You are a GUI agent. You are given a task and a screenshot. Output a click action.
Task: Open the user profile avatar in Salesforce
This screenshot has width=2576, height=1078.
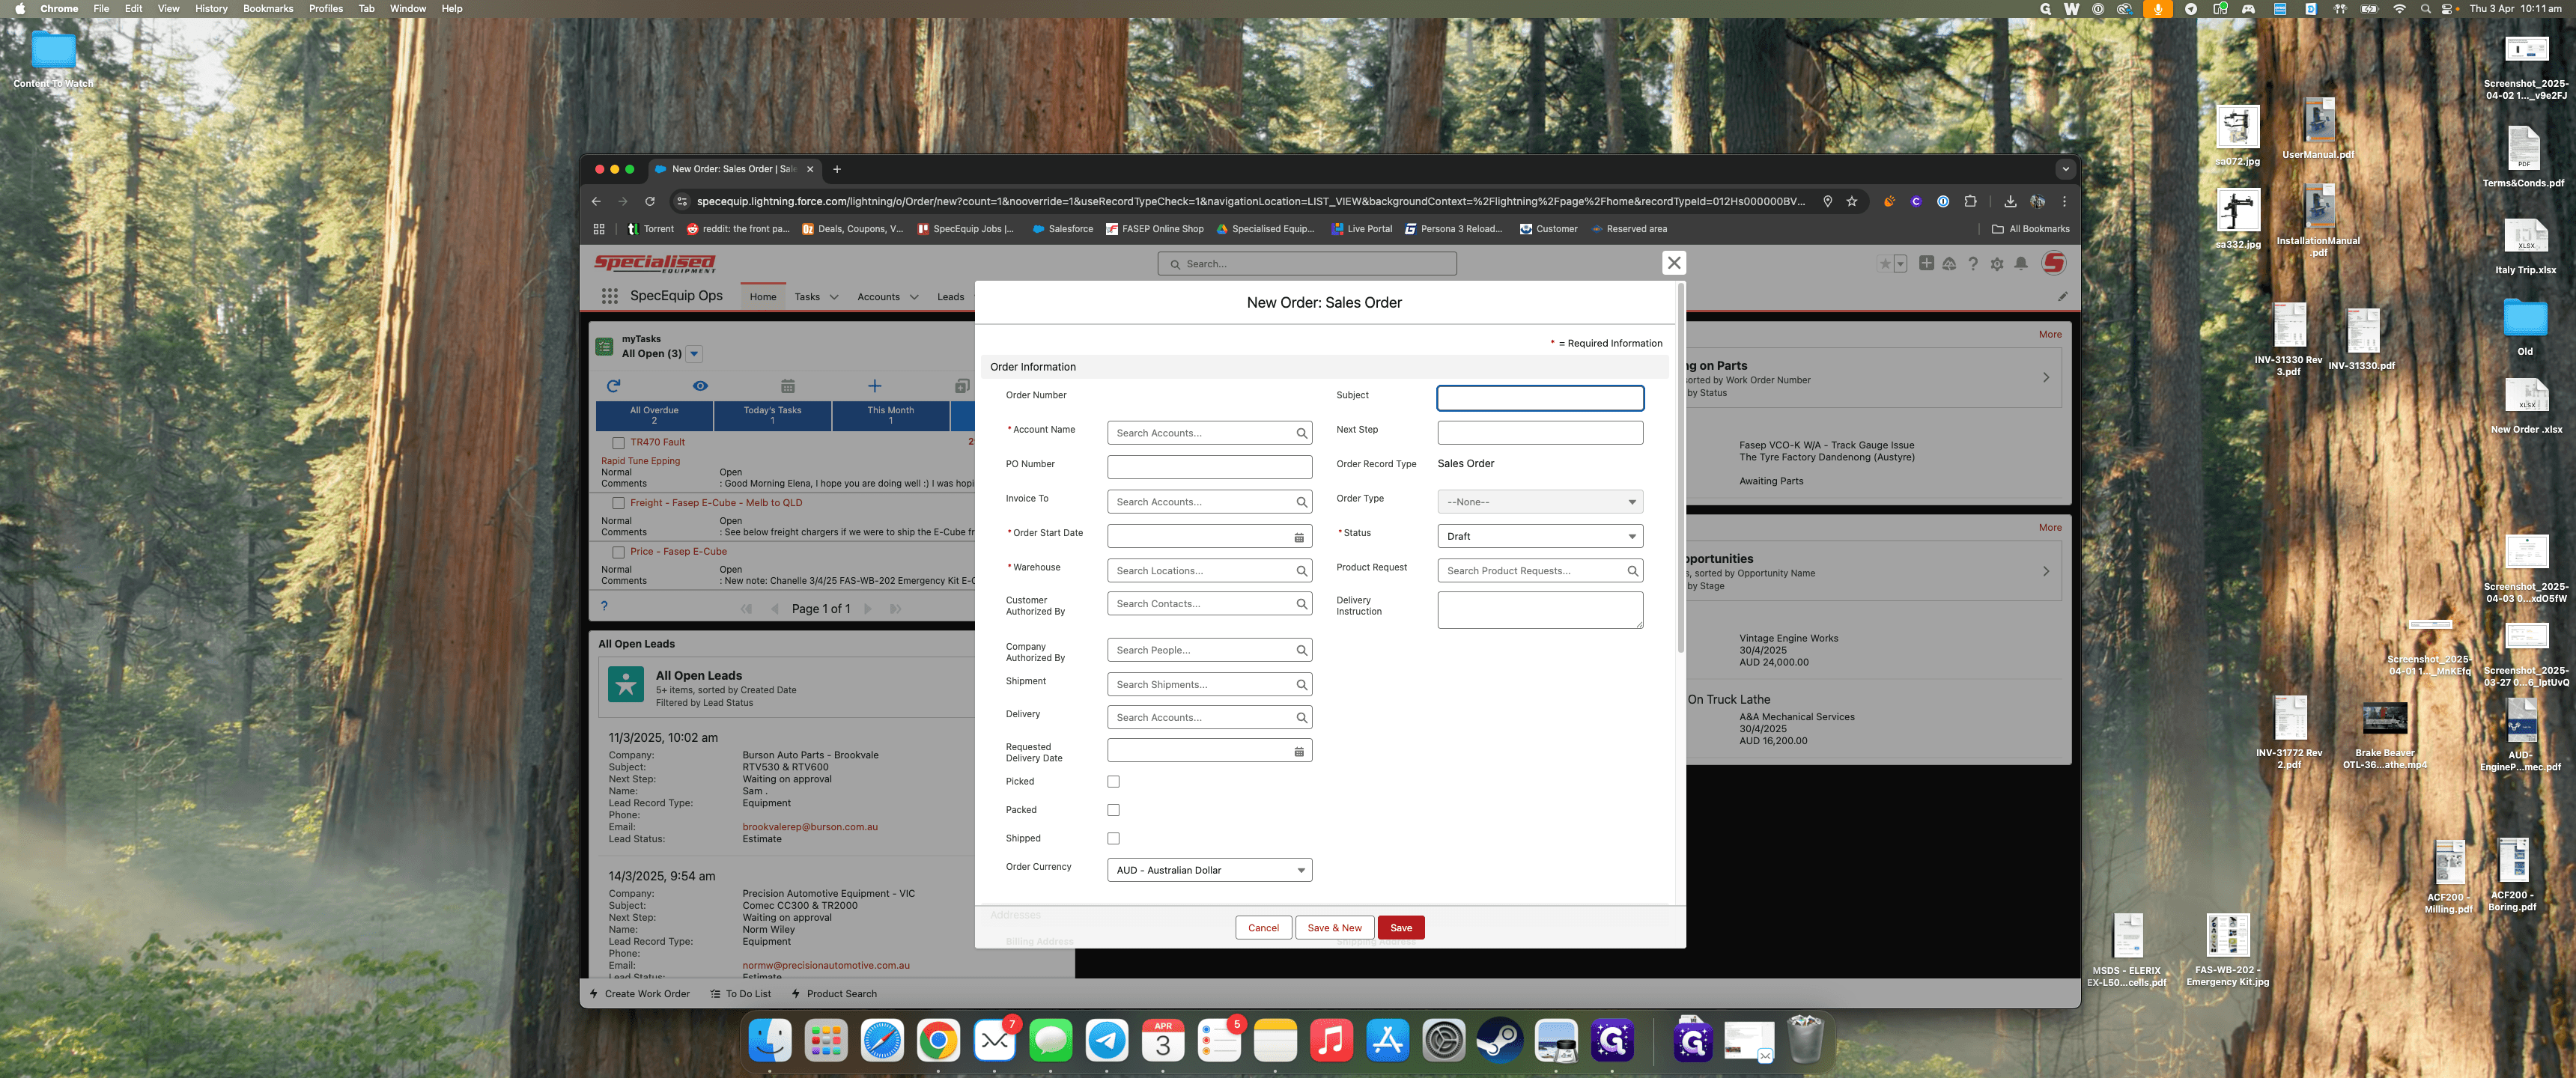pos(2054,263)
